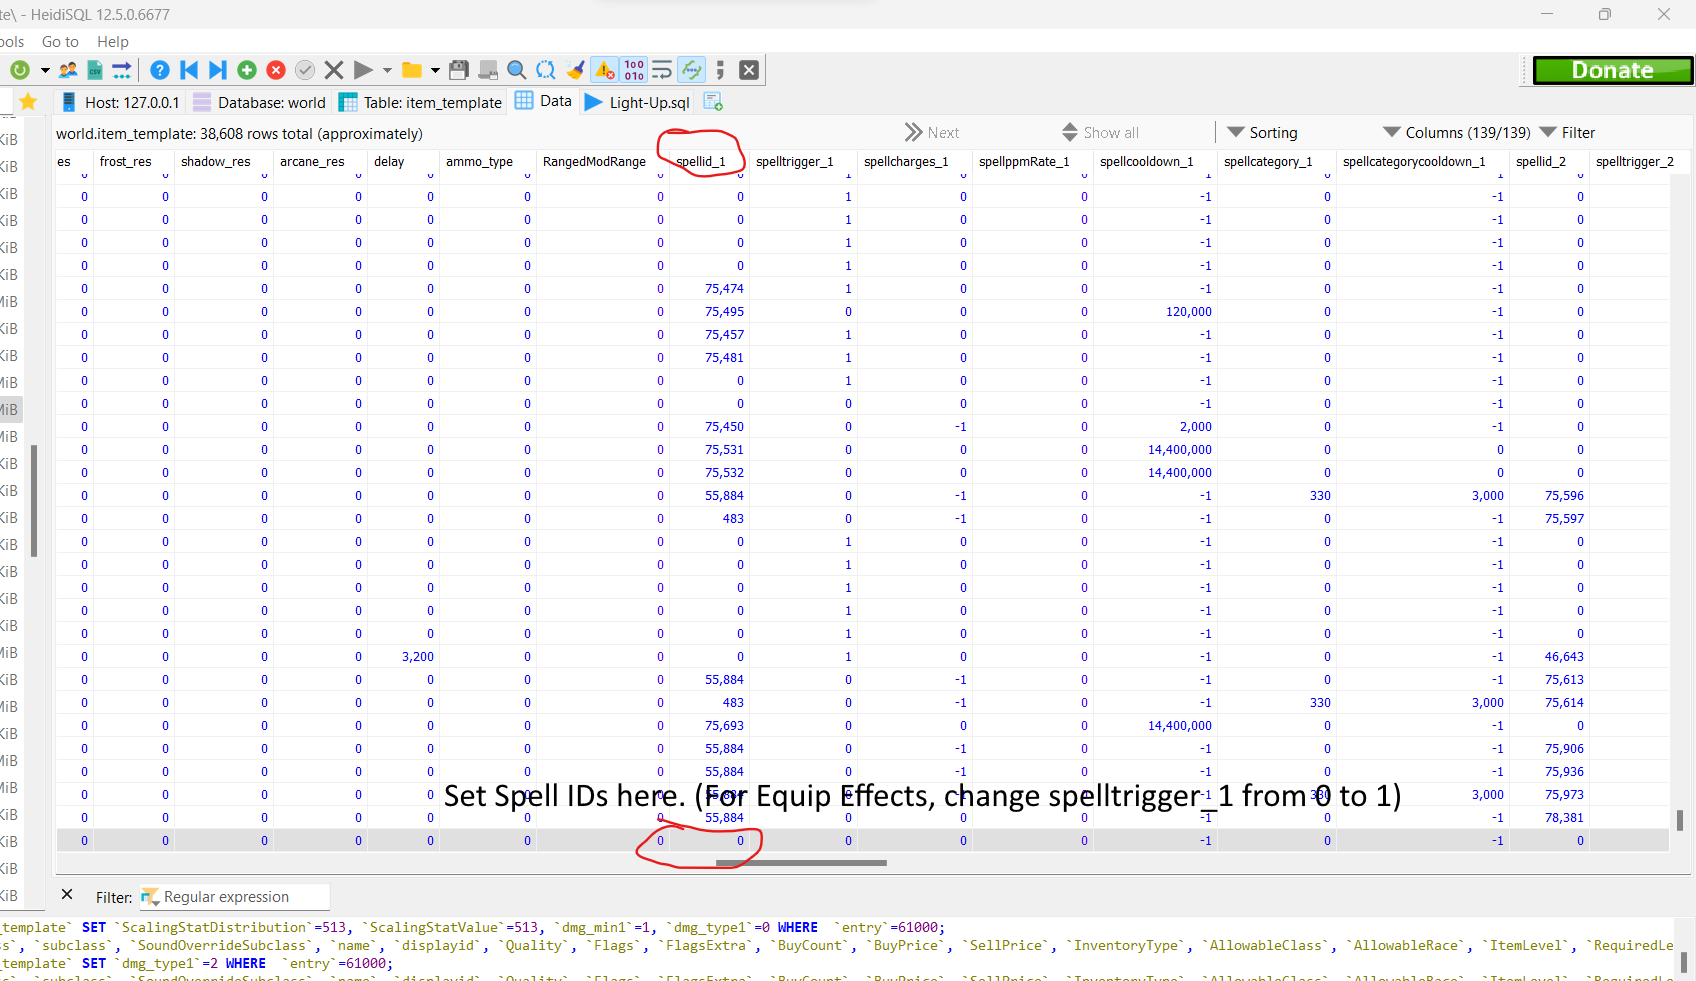Click the Next rows button
1696x981 pixels.
click(x=931, y=133)
